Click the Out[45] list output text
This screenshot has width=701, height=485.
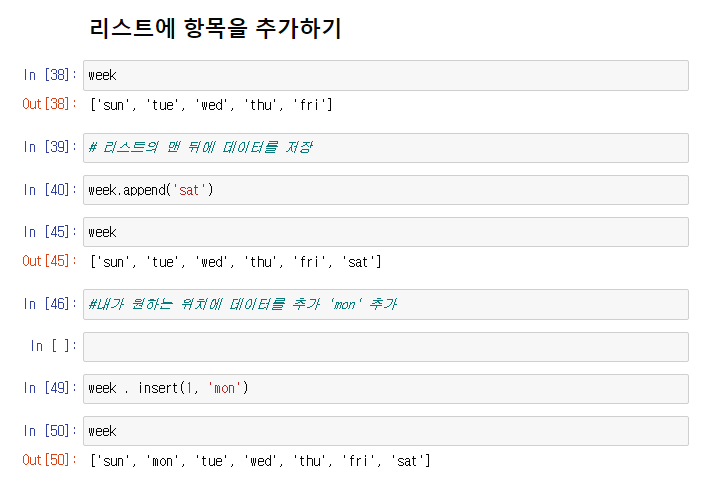[x=236, y=262]
